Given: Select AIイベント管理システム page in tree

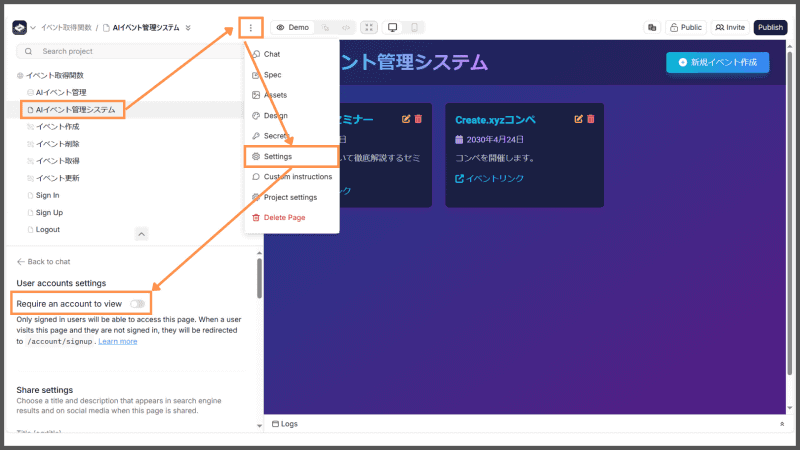Looking at the screenshot, I should click(75, 110).
